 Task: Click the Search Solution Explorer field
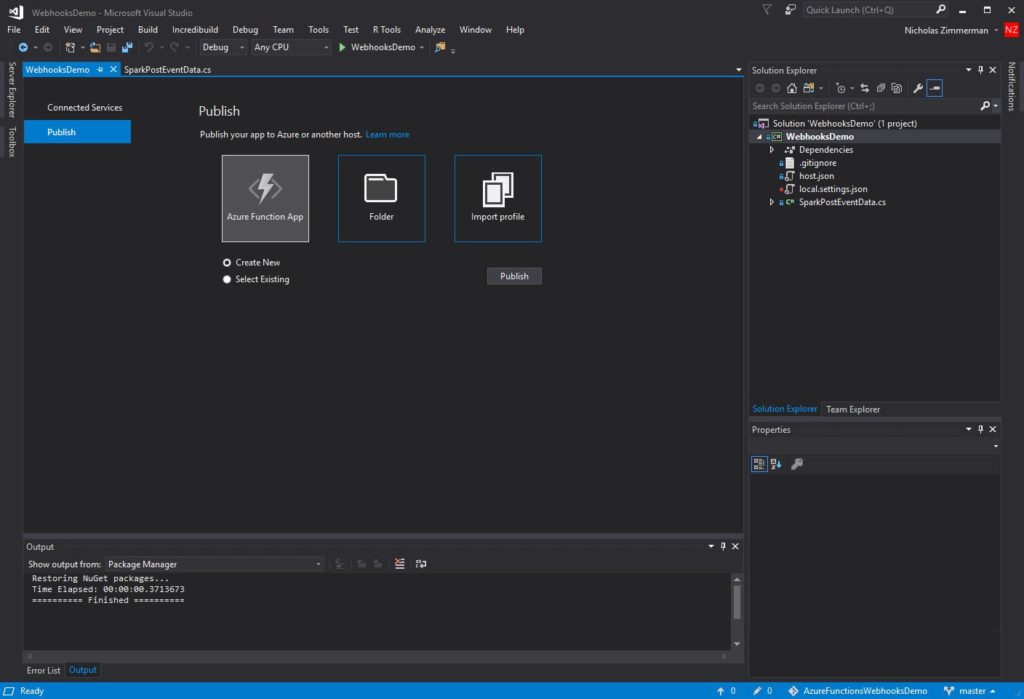(865, 106)
